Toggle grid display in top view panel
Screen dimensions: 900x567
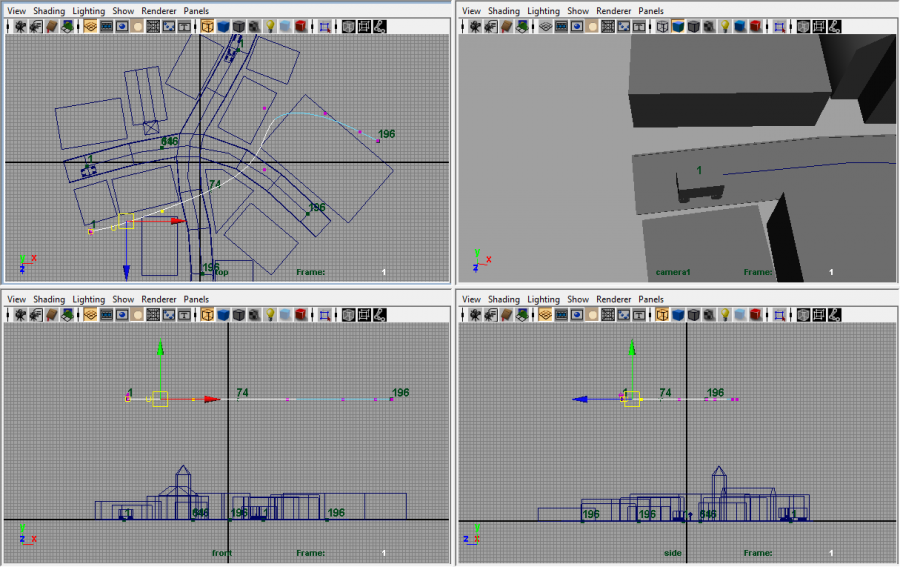[x=90, y=27]
